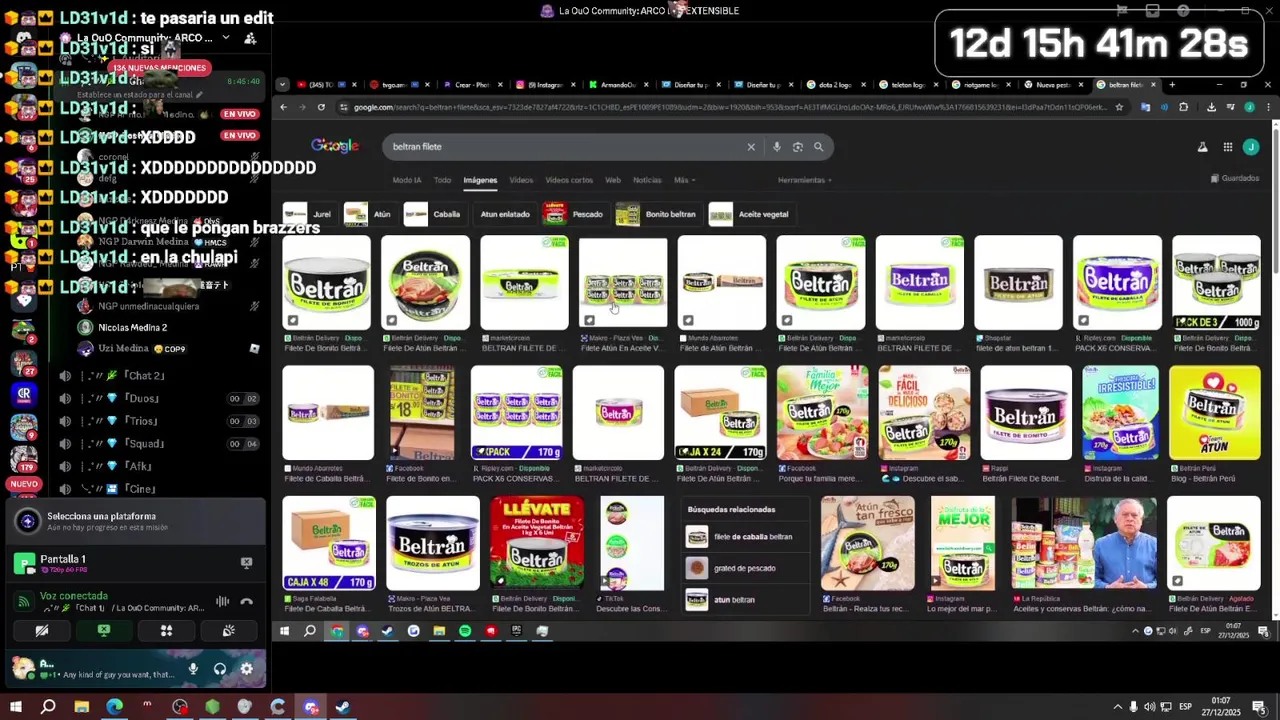
Task: Click the microphone voice search icon in Google
Action: [776, 147]
